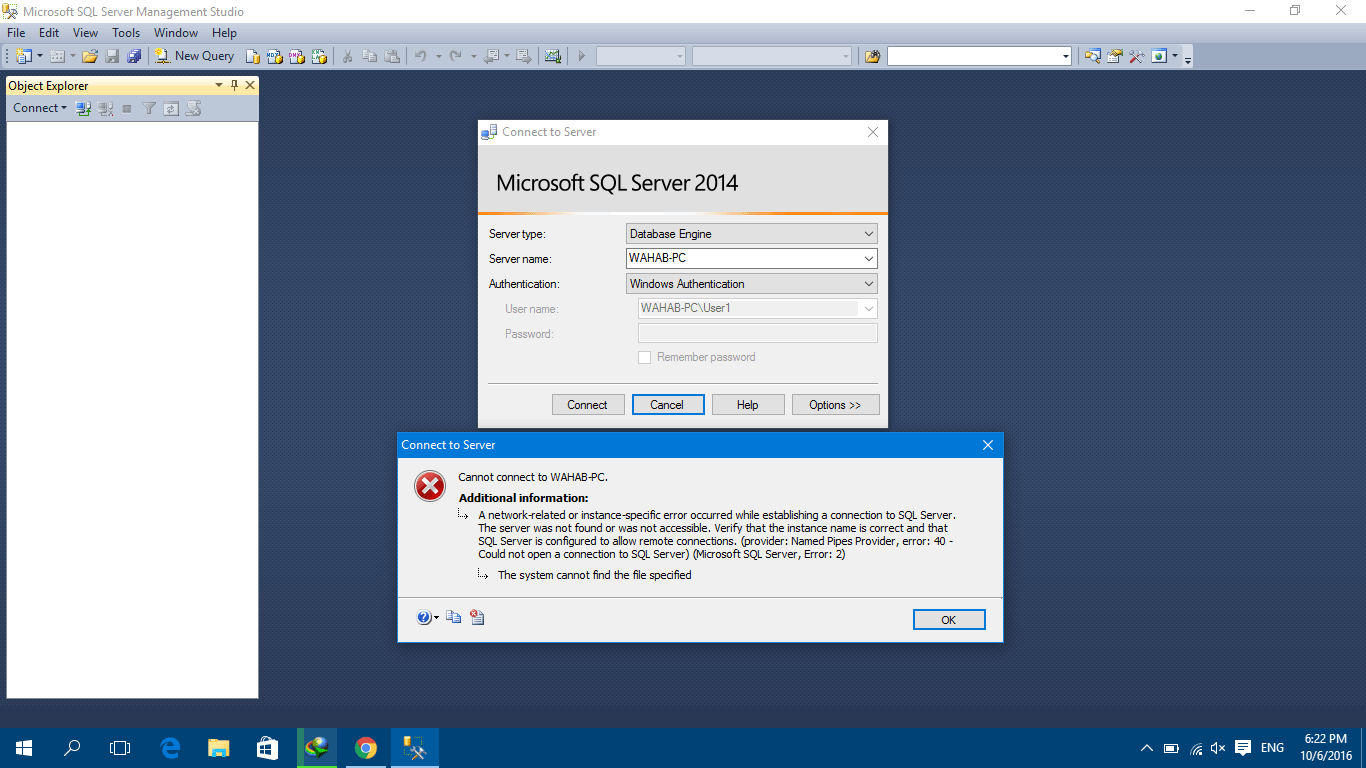This screenshot has height=768, width=1366.
Task: Click the Help button in Connect dialog
Action: tap(748, 405)
